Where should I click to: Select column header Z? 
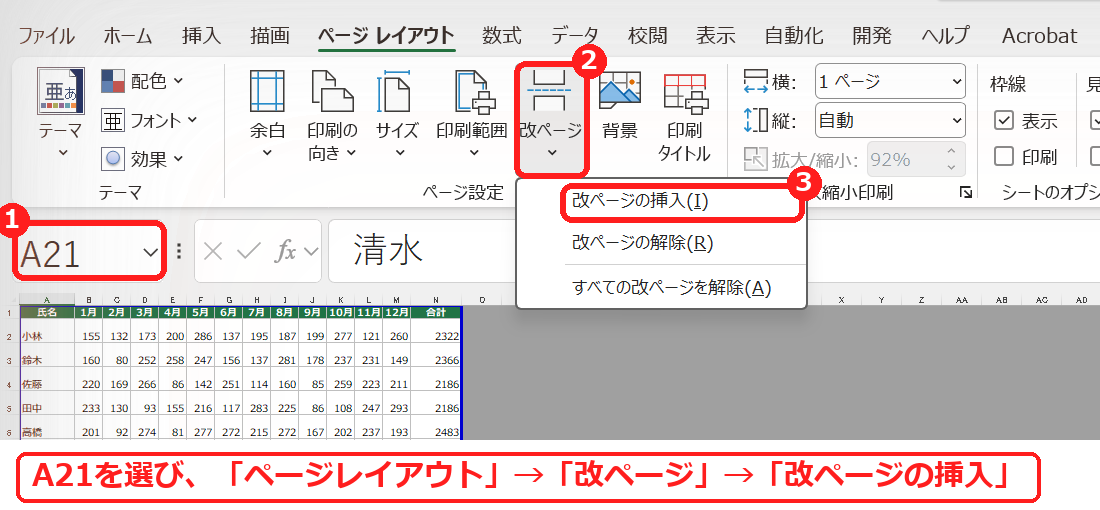(x=921, y=300)
